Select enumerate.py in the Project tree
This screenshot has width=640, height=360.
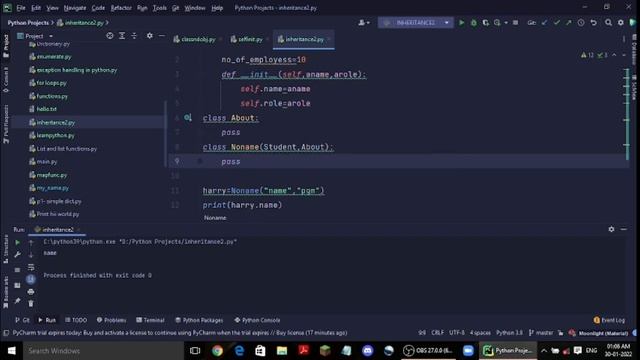point(53,57)
